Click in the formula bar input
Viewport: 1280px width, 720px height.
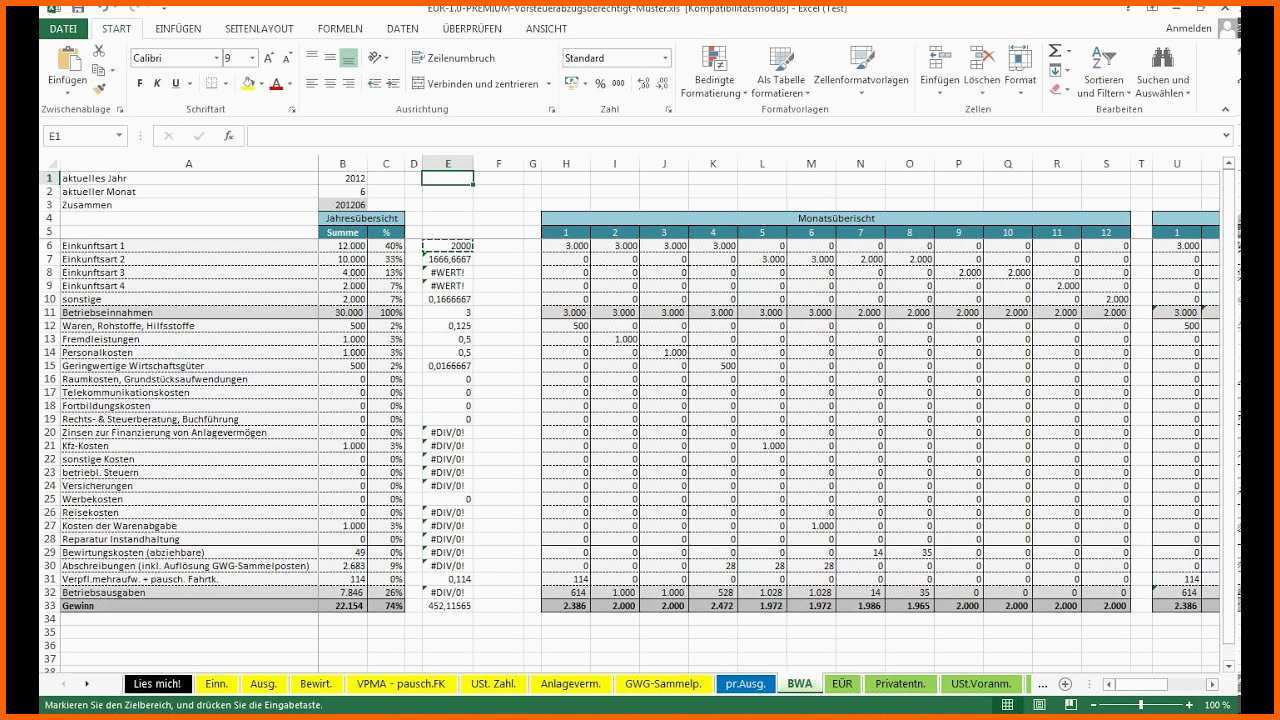[730, 136]
